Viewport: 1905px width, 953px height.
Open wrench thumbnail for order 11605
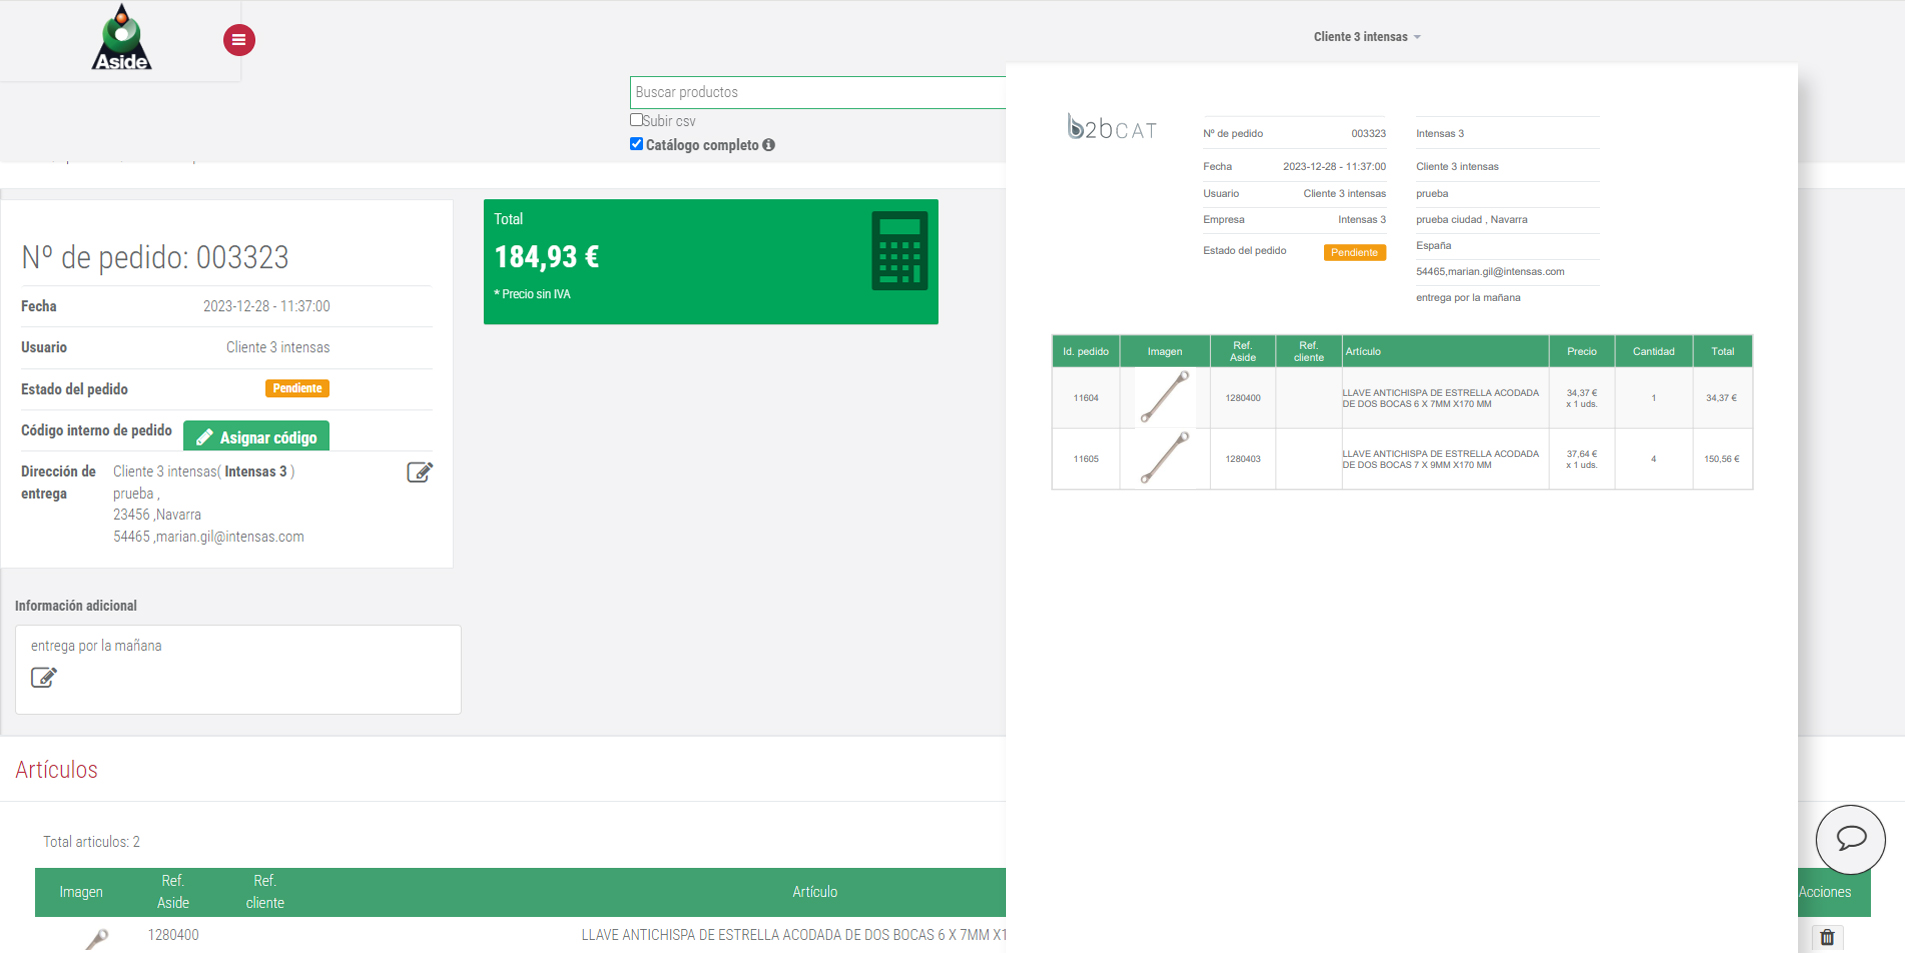[1164, 459]
